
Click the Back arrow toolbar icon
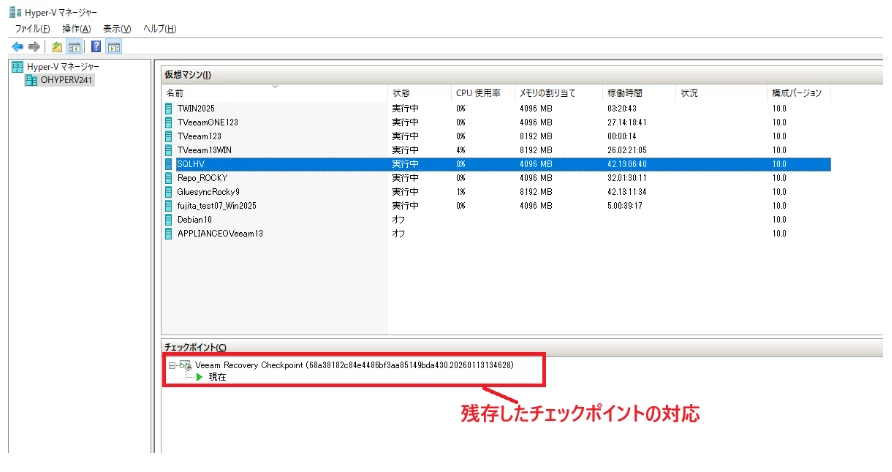coord(18,47)
